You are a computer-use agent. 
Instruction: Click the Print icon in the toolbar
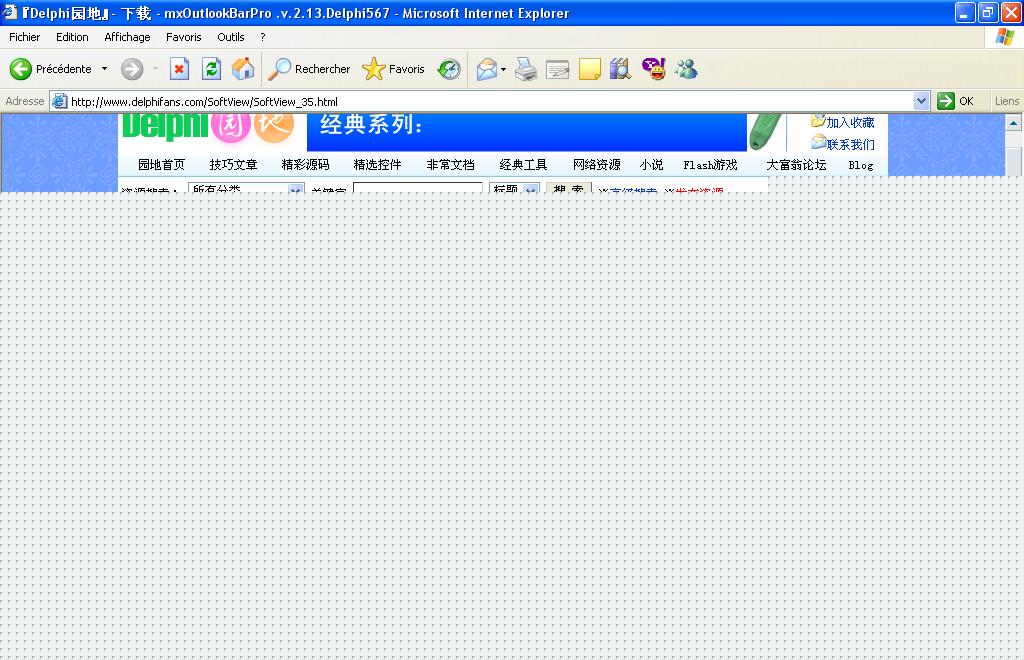526,69
